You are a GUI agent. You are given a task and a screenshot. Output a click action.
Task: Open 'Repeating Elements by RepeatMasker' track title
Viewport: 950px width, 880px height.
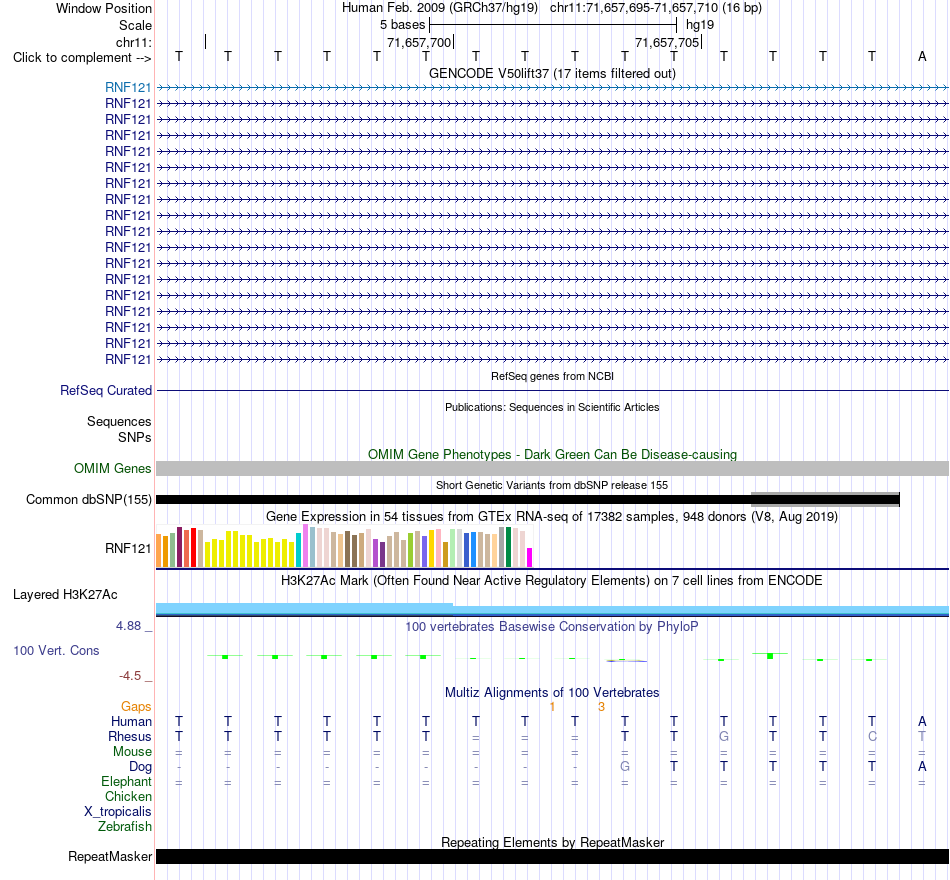pyautogui.click(x=552, y=842)
